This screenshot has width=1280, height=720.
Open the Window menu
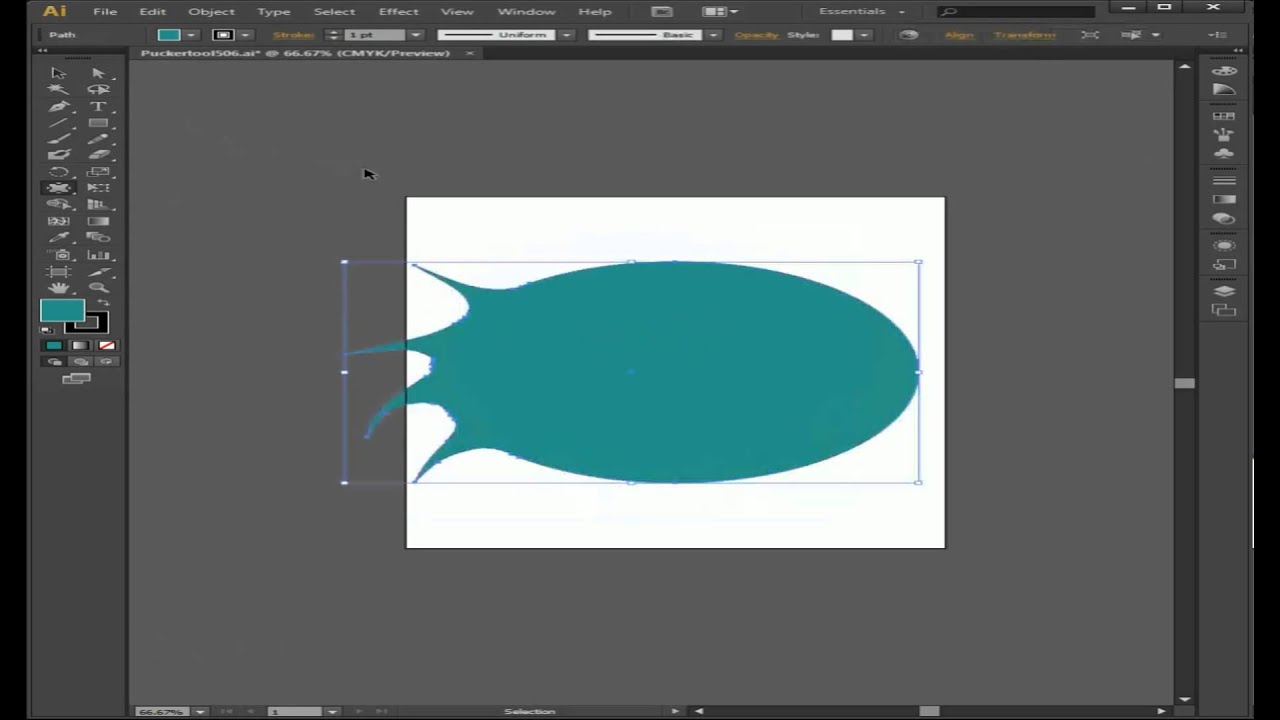(x=526, y=11)
